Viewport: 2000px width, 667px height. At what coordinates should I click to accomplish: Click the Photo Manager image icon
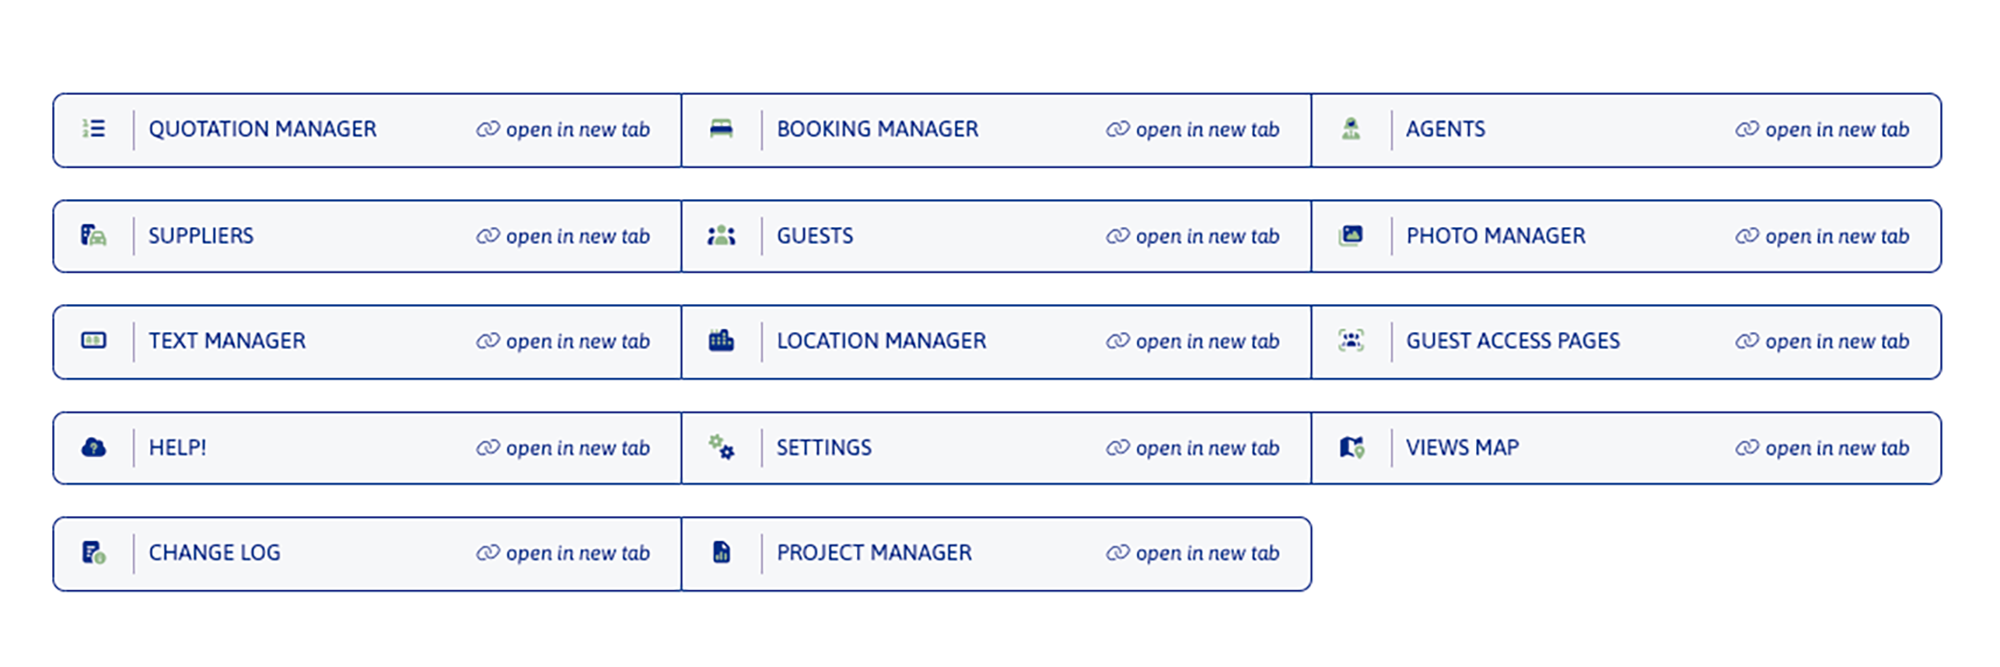coord(1351,236)
